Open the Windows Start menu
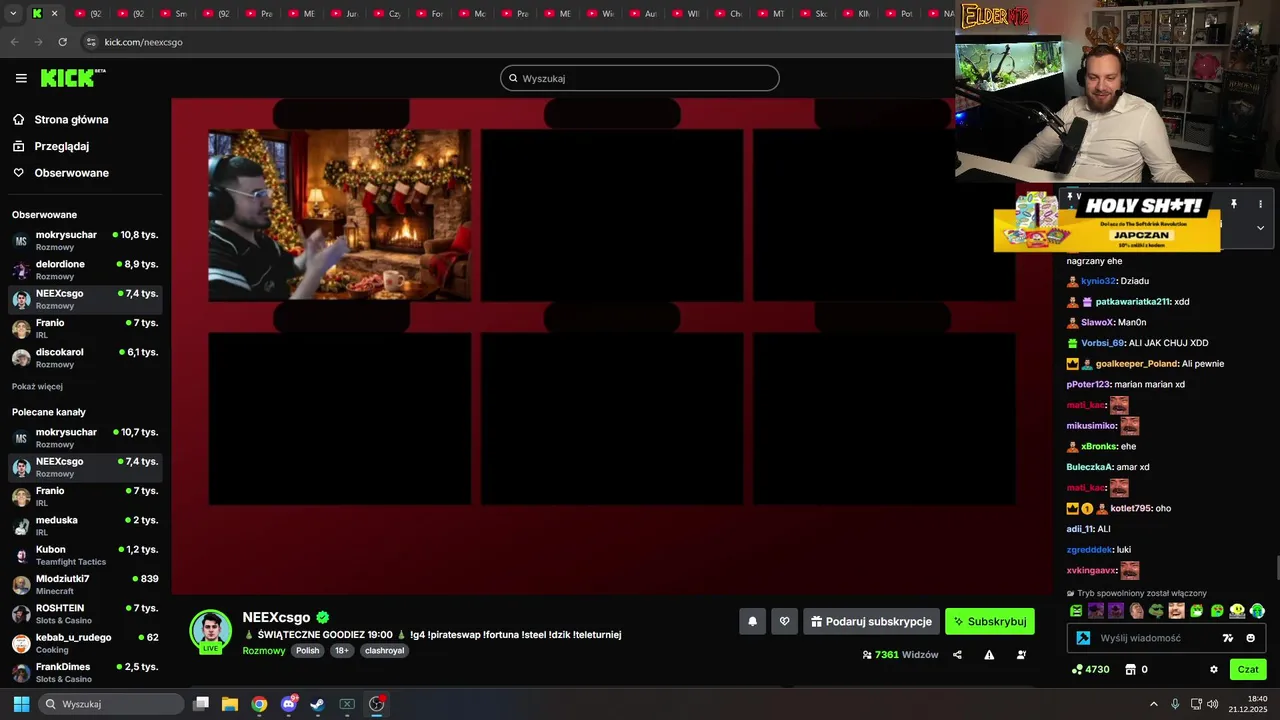1280x720 pixels. click(21, 704)
